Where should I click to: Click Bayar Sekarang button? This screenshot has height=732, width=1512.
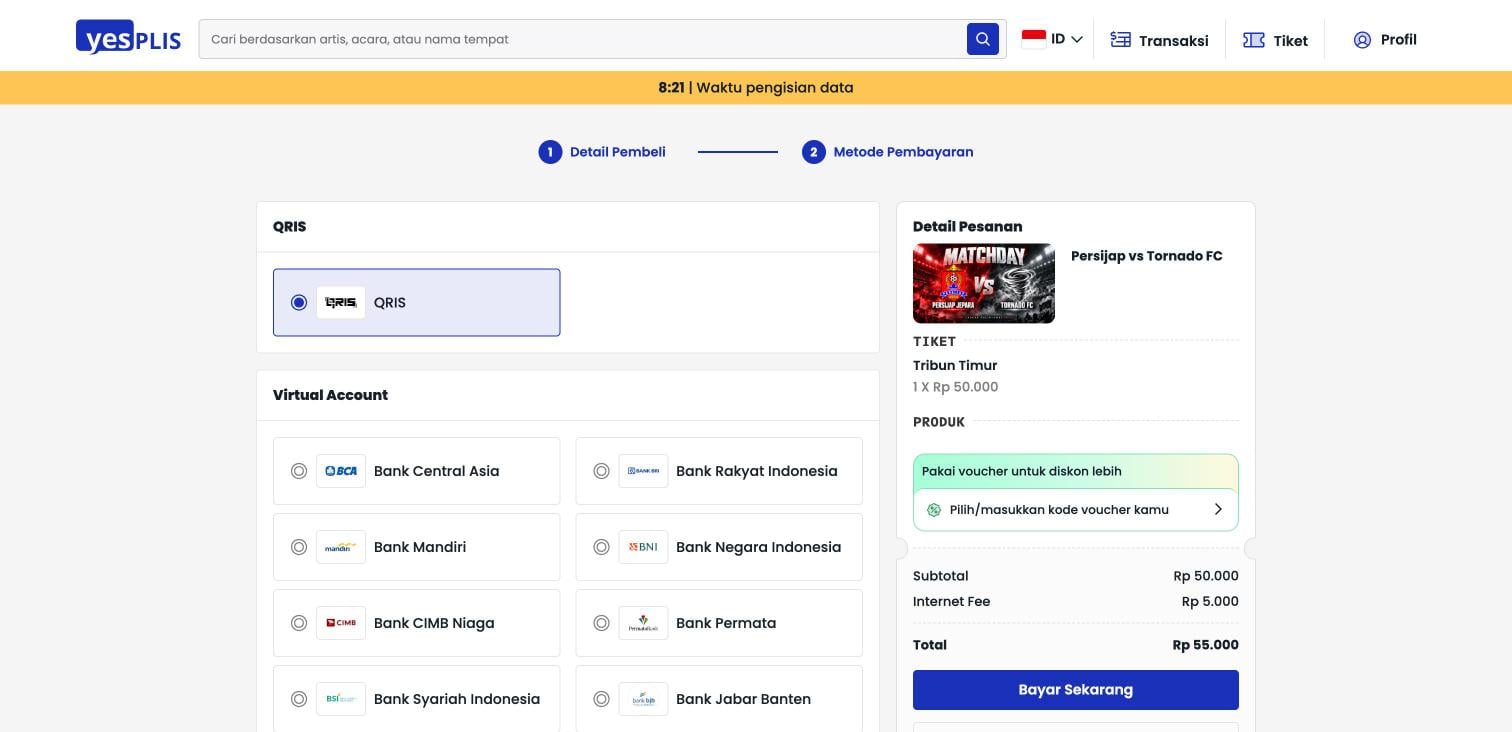(x=1076, y=690)
